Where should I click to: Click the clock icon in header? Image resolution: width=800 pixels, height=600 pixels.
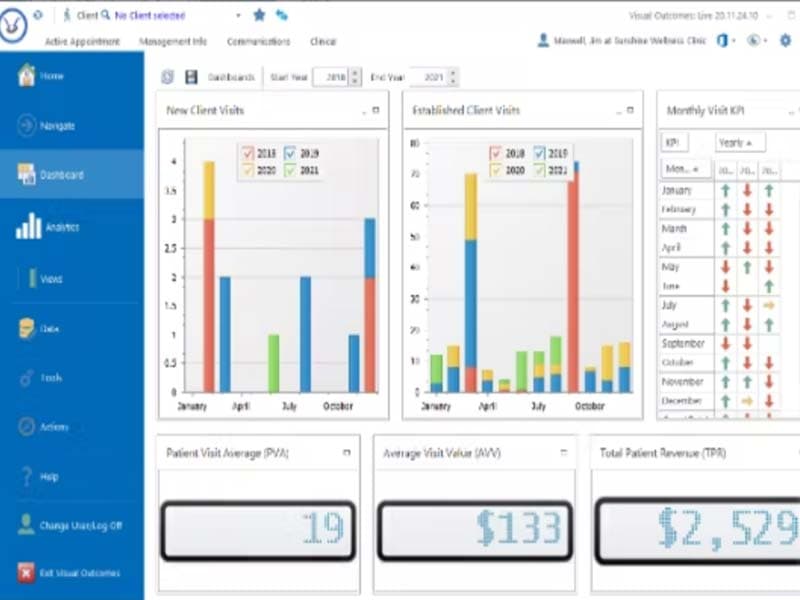pos(754,40)
